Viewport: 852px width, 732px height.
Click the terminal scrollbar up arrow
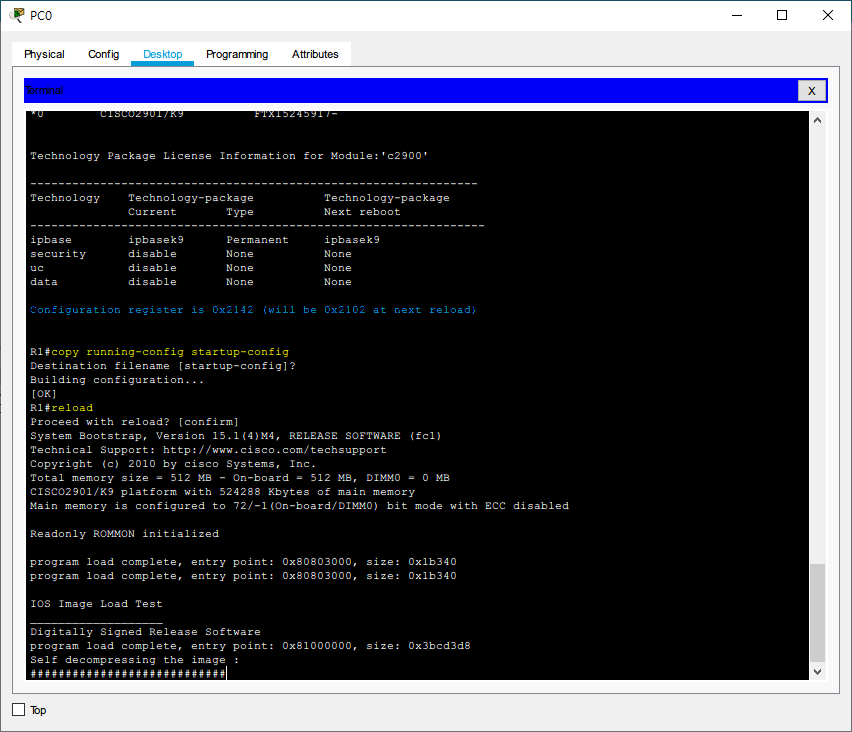(x=817, y=121)
